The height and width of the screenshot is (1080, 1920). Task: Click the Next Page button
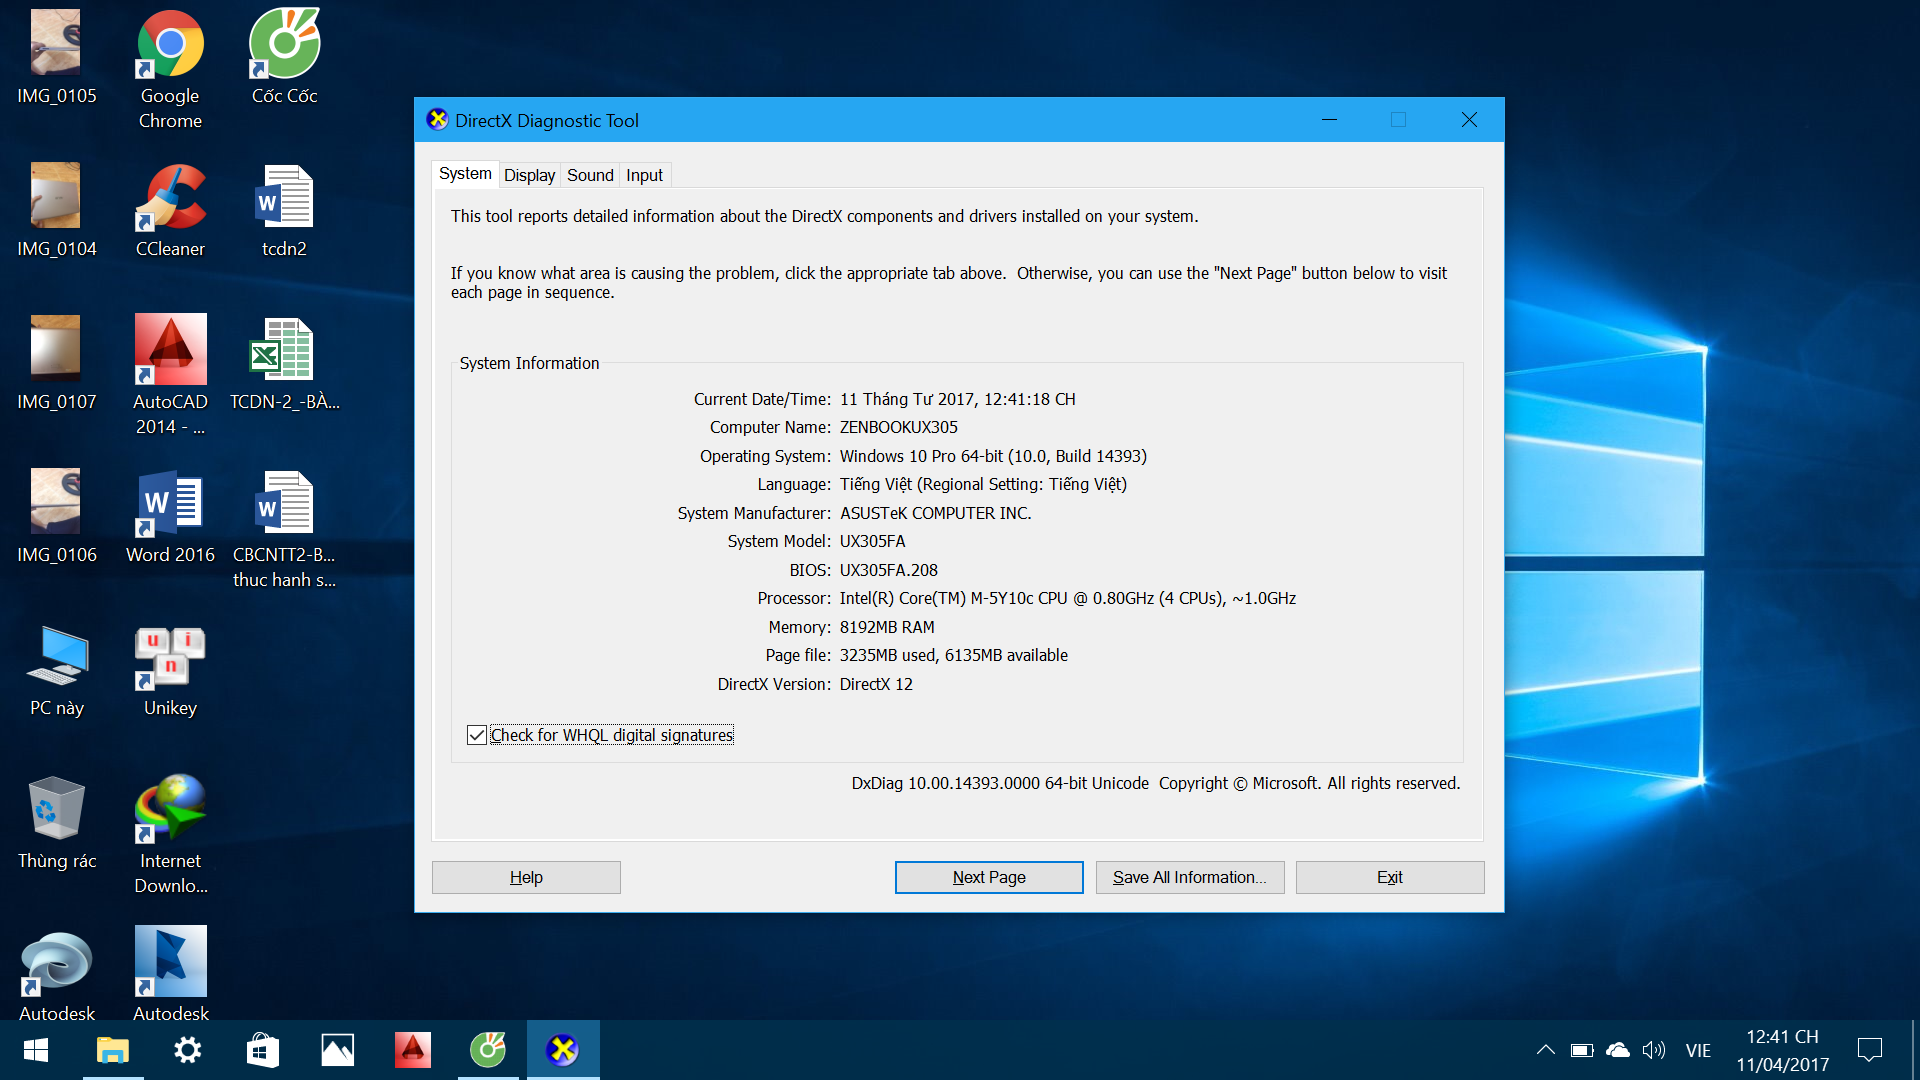coord(989,877)
